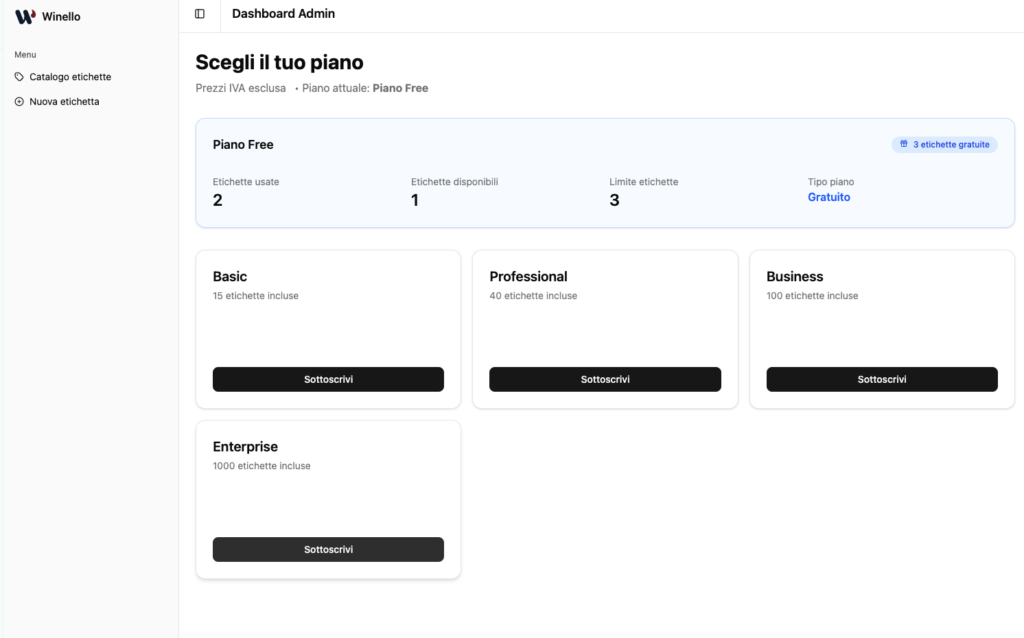Screen dimensions: 1024x638
Task: Click the Winello logo icon
Action: (x=25, y=16)
